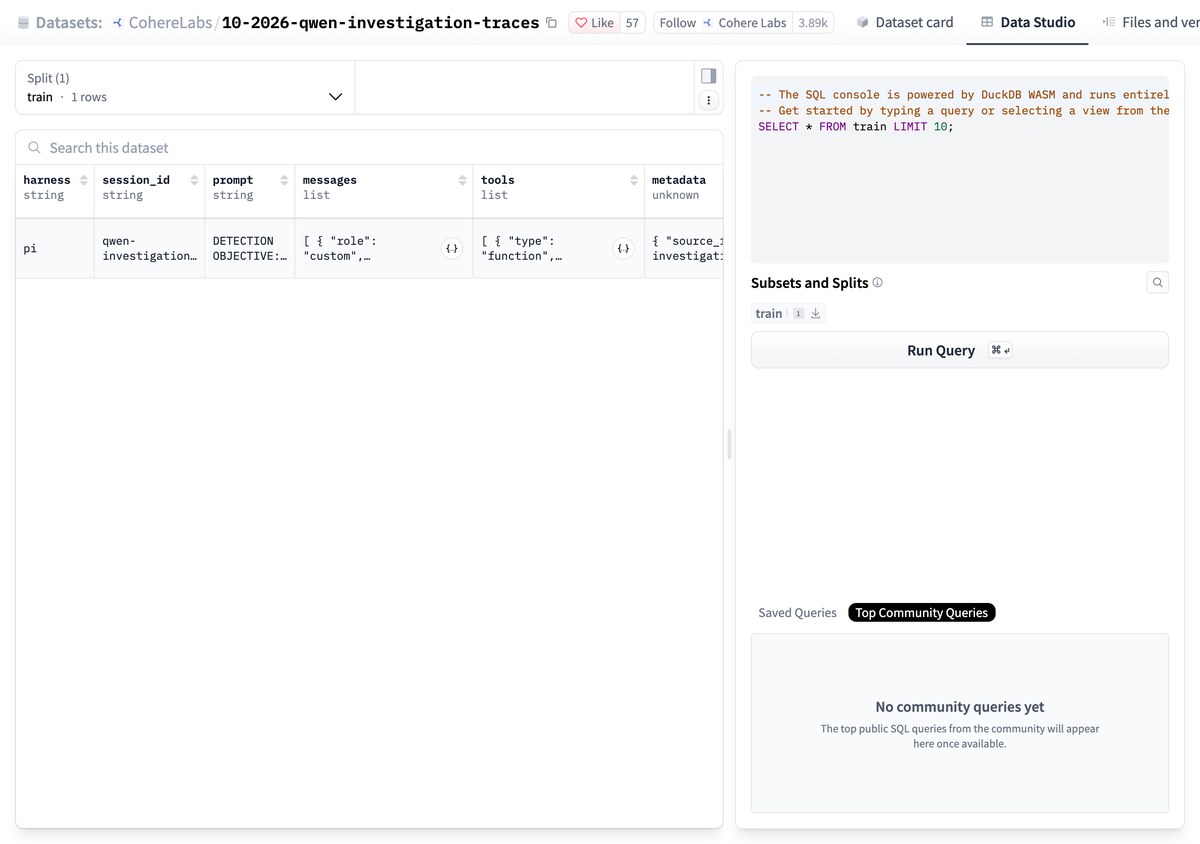Switch to the Data Studio tab

click(1027, 22)
